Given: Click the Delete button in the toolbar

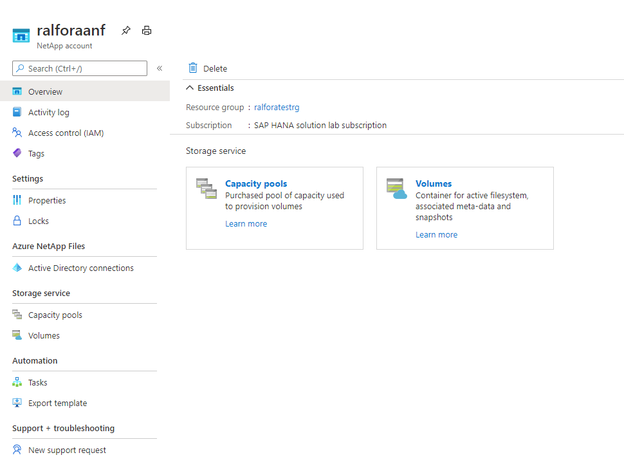Looking at the screenshot, I should [208, 68].
